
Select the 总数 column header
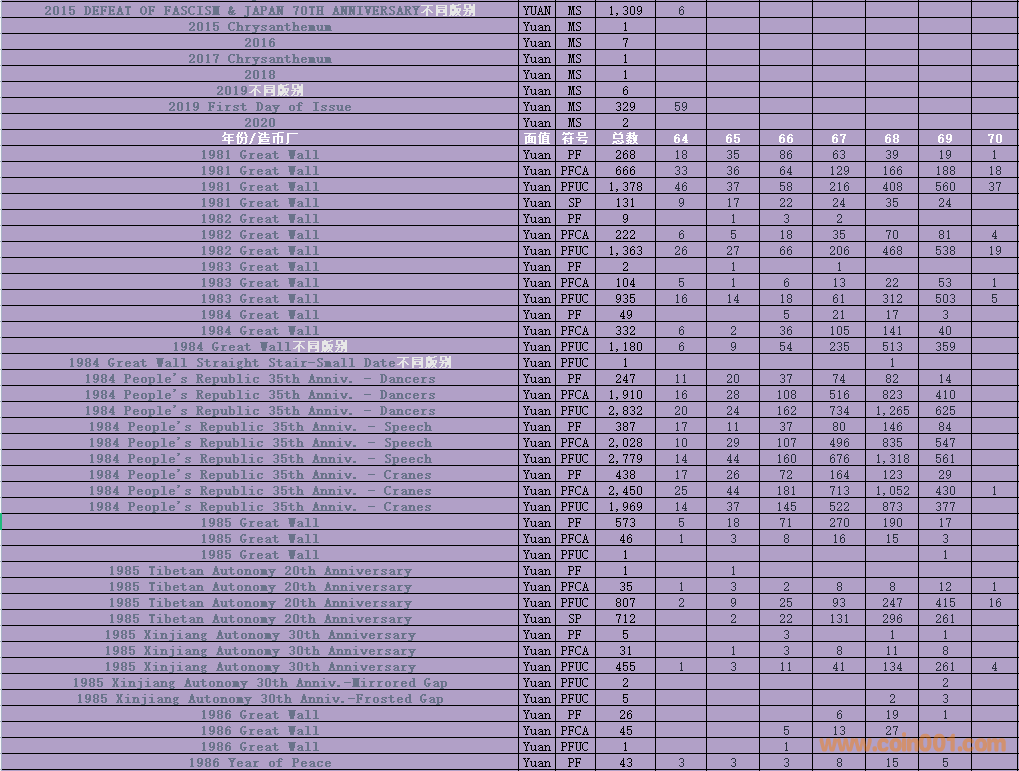pyautogui.click(x=625, y=139)
